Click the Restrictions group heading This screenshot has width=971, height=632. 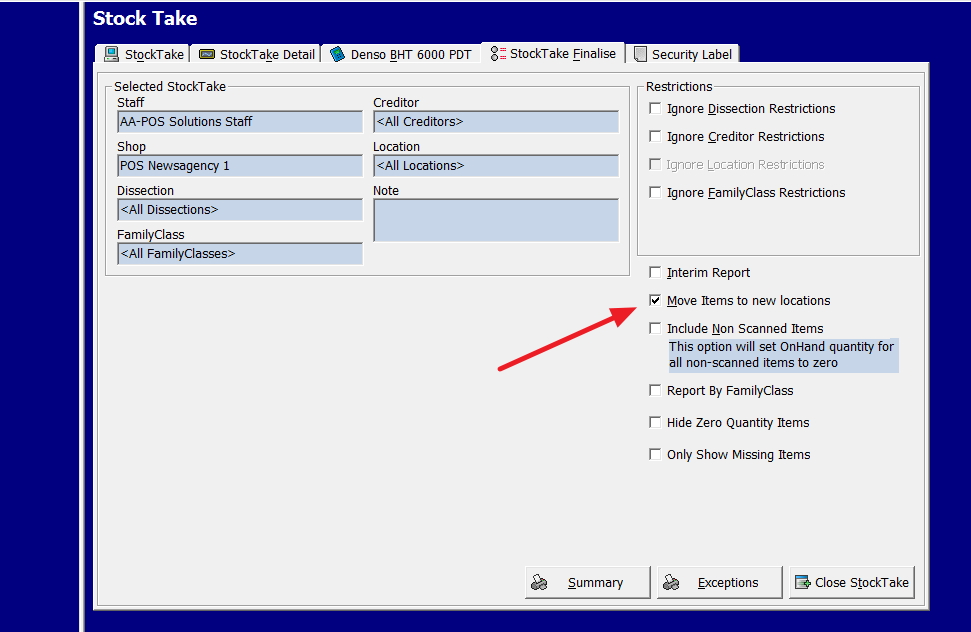click(679, 87)
